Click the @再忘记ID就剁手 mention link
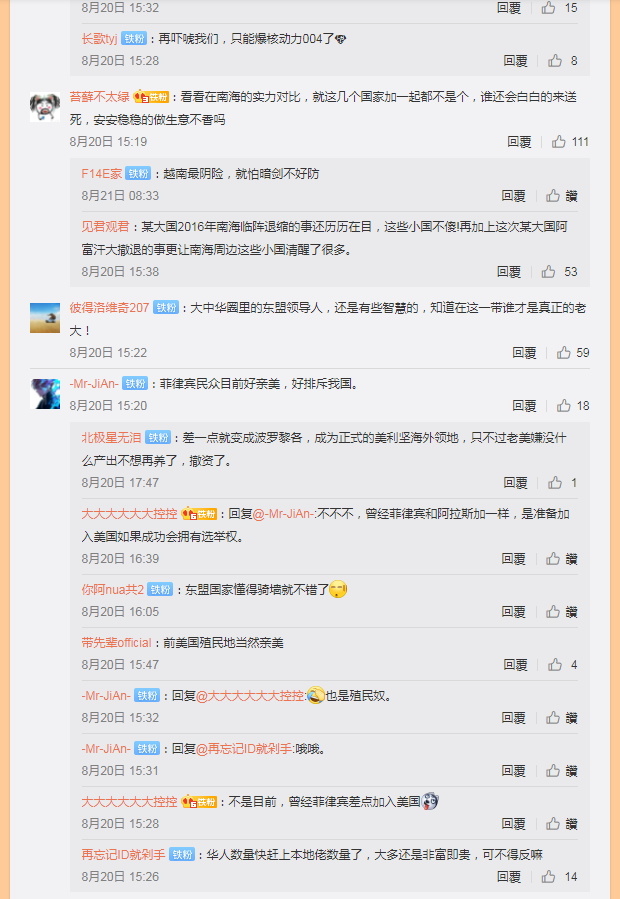This screenshot has width=620, height=899. tap(244, 749)
